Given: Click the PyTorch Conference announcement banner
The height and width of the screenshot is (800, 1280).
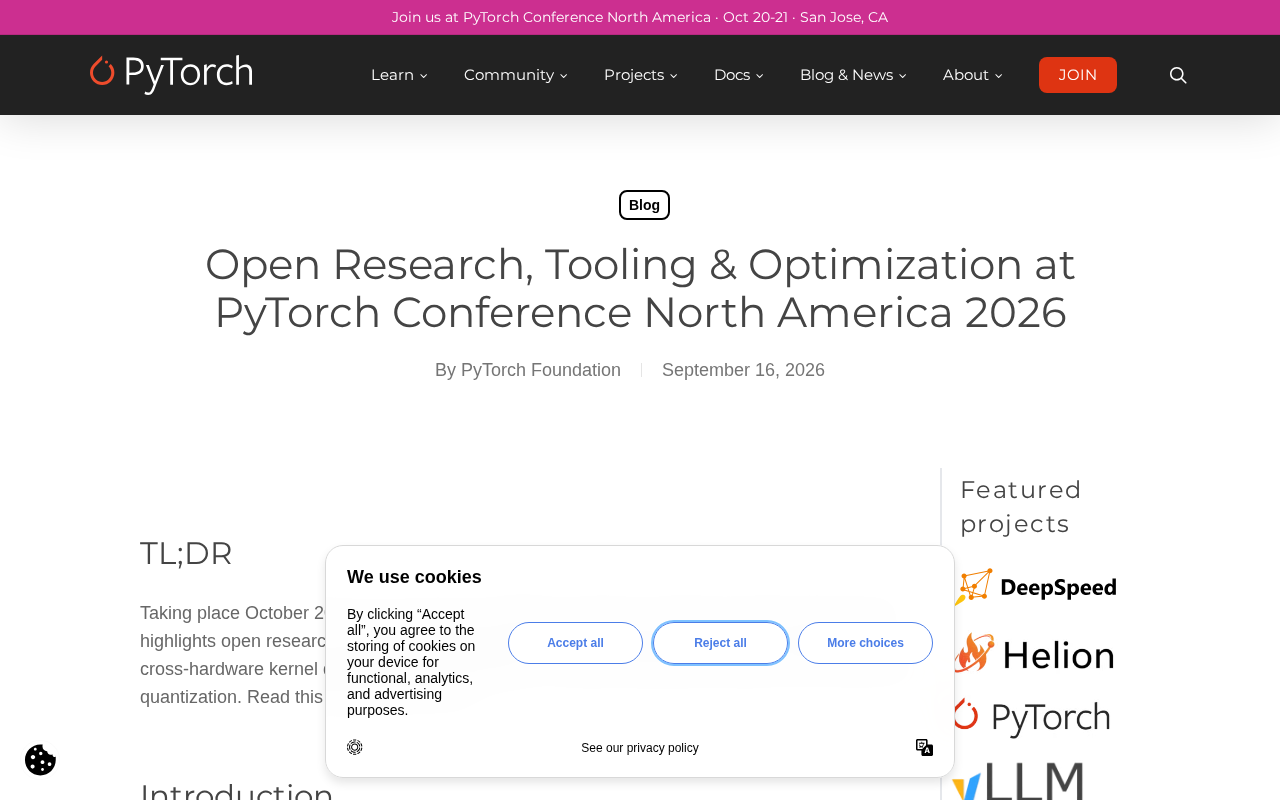Looking at the screenshot, I should click(640, 17).
